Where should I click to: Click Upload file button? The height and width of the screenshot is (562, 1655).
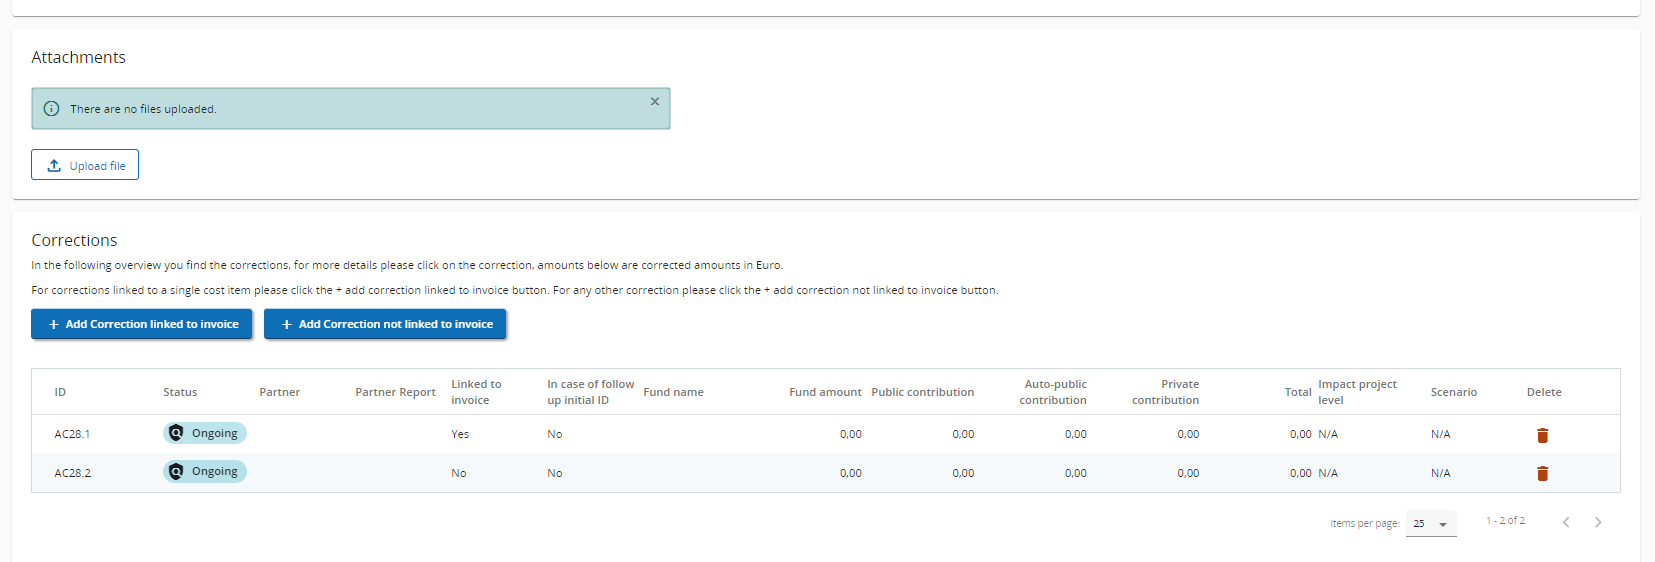pyautogui.click(x=85, y=165)
